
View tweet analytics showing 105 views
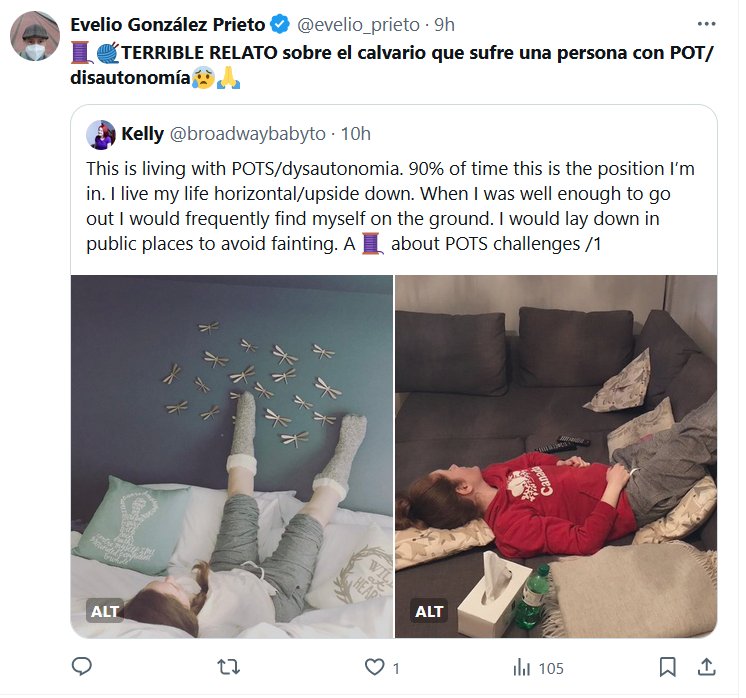pos(538,667)
